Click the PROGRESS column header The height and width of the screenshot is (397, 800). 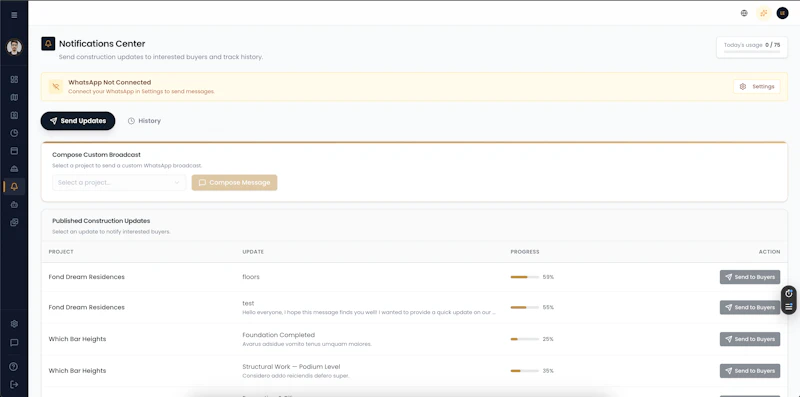point(524,252)
